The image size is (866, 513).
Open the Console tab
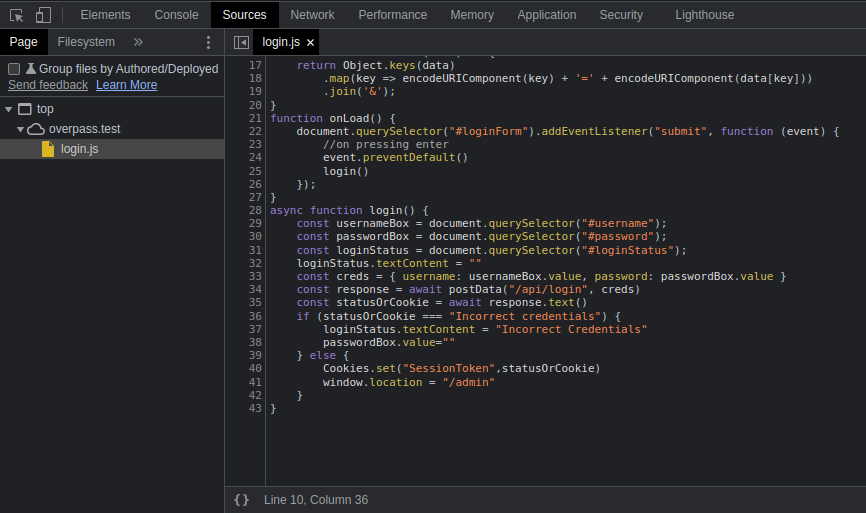click(176, 15)
